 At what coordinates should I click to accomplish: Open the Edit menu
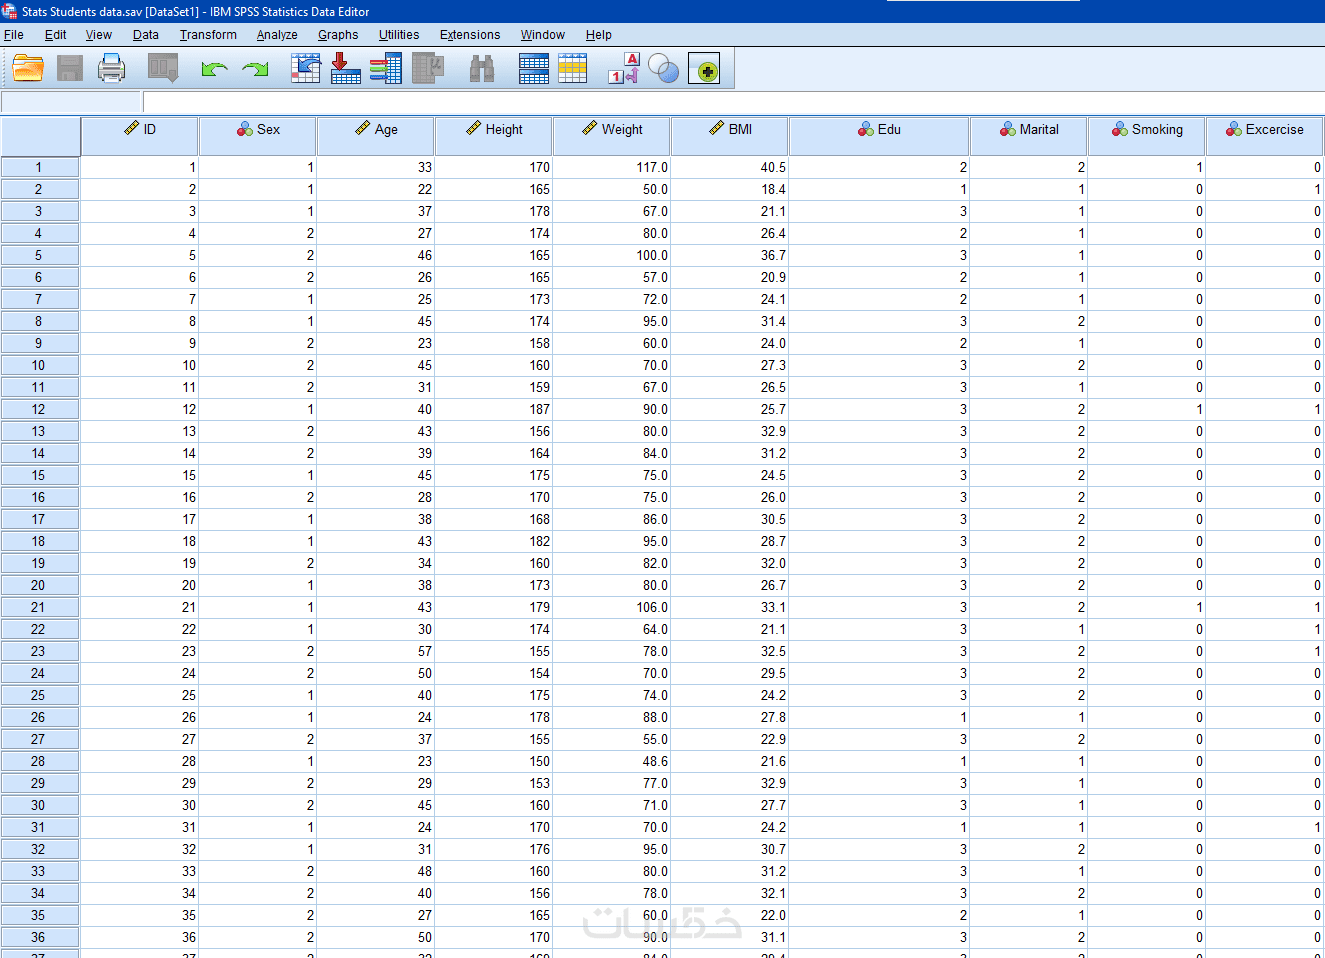click(55, 35)
